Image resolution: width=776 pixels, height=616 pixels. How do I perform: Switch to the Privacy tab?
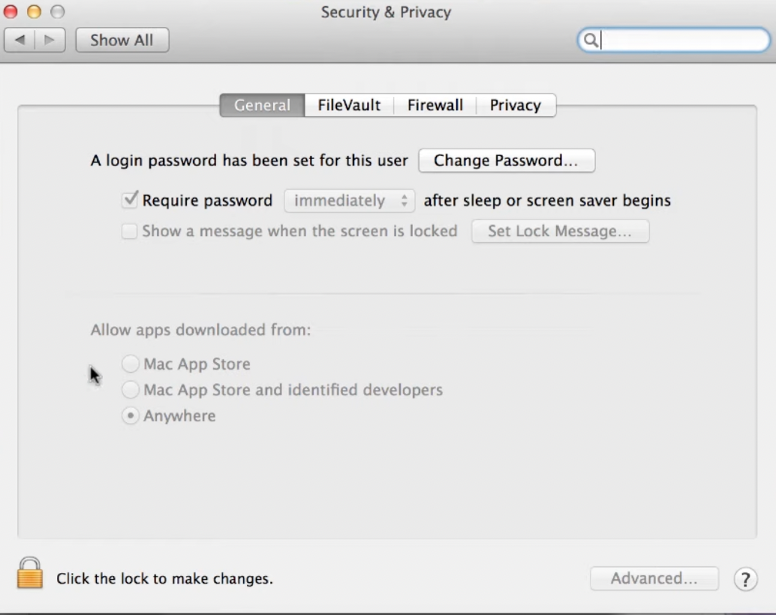515,105
